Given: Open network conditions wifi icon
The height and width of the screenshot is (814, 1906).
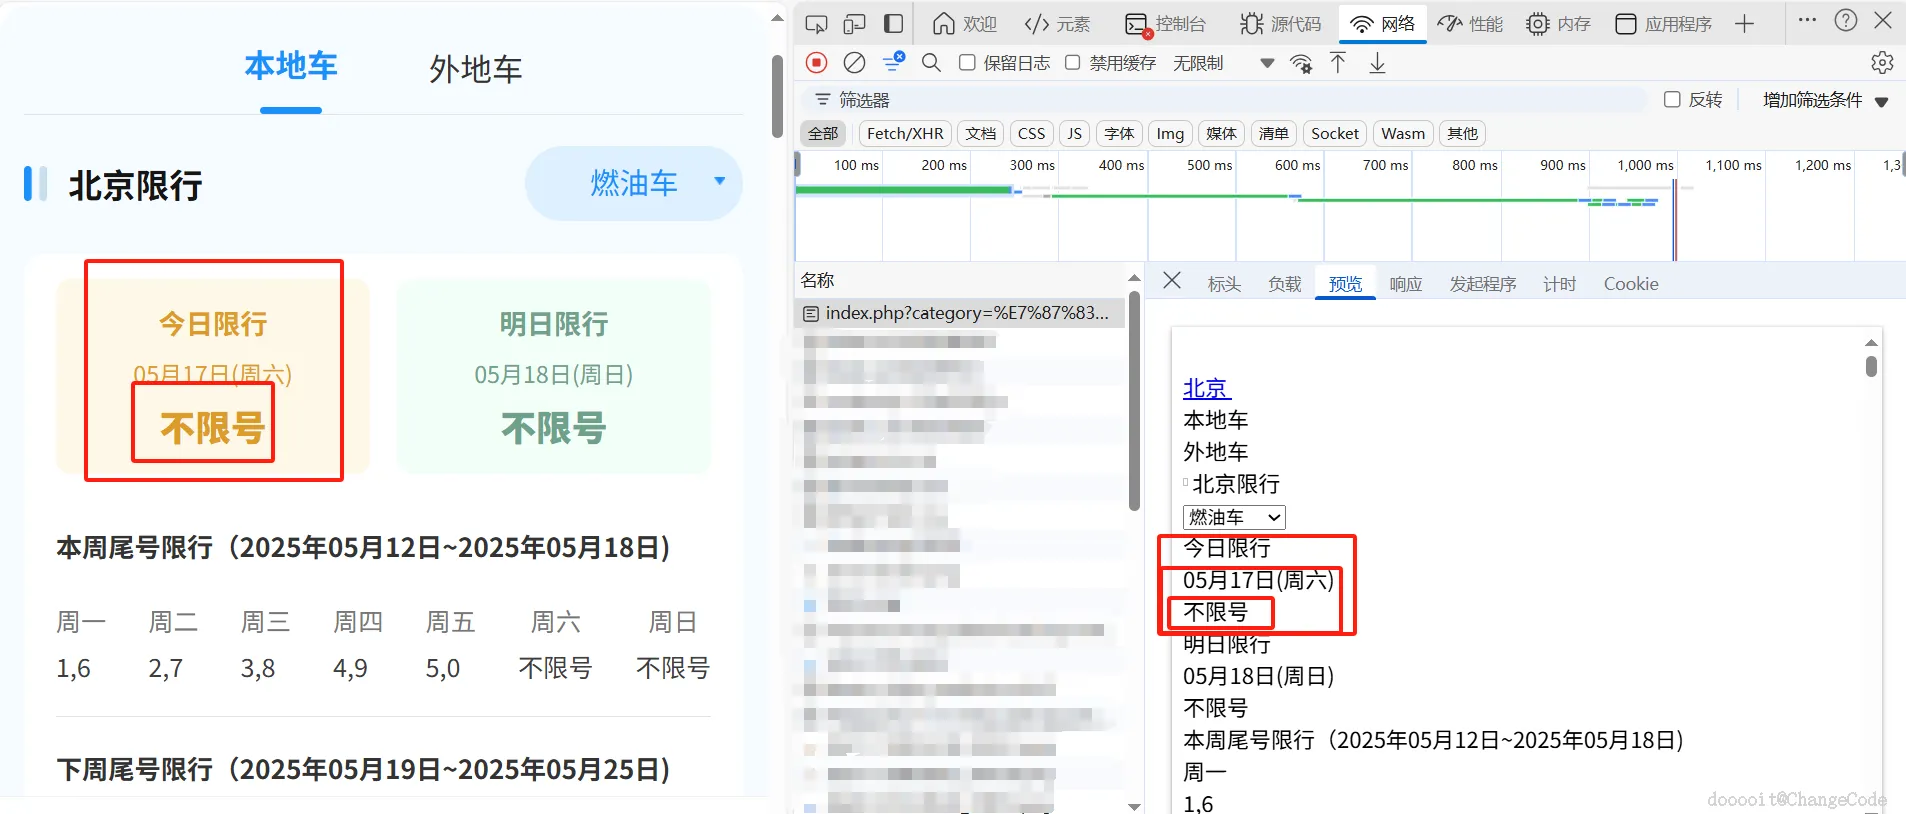Looking at the screenshot, I should (x=1301, y=63).
